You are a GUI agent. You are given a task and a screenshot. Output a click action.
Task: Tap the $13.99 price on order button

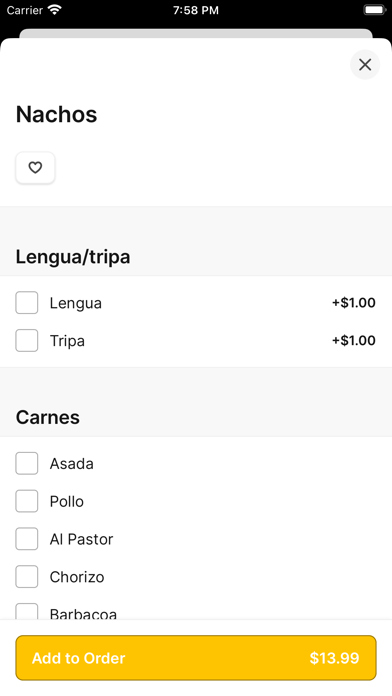[x=334, y=658]
